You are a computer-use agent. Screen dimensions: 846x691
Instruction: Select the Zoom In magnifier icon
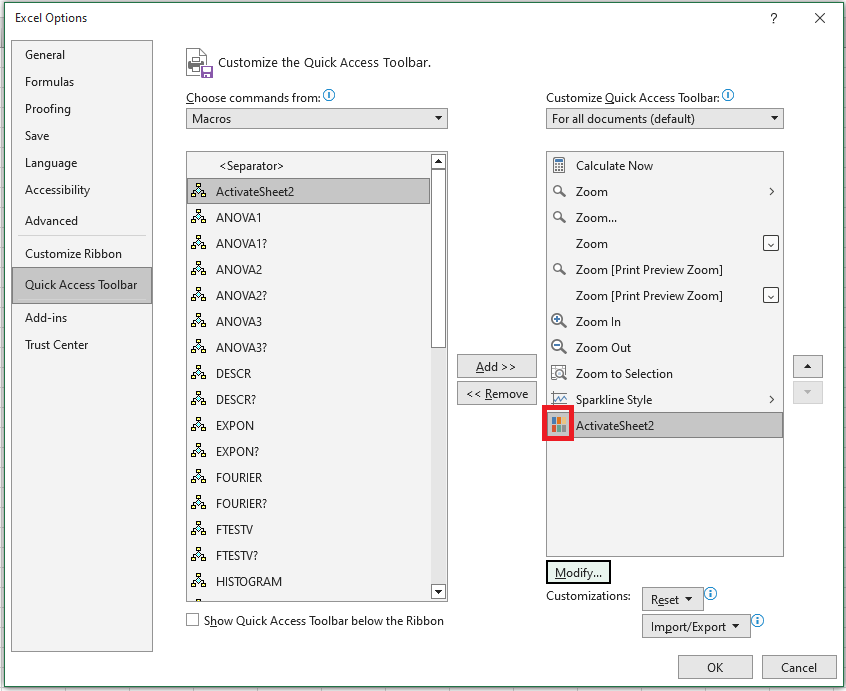click(x=558, y=321)
